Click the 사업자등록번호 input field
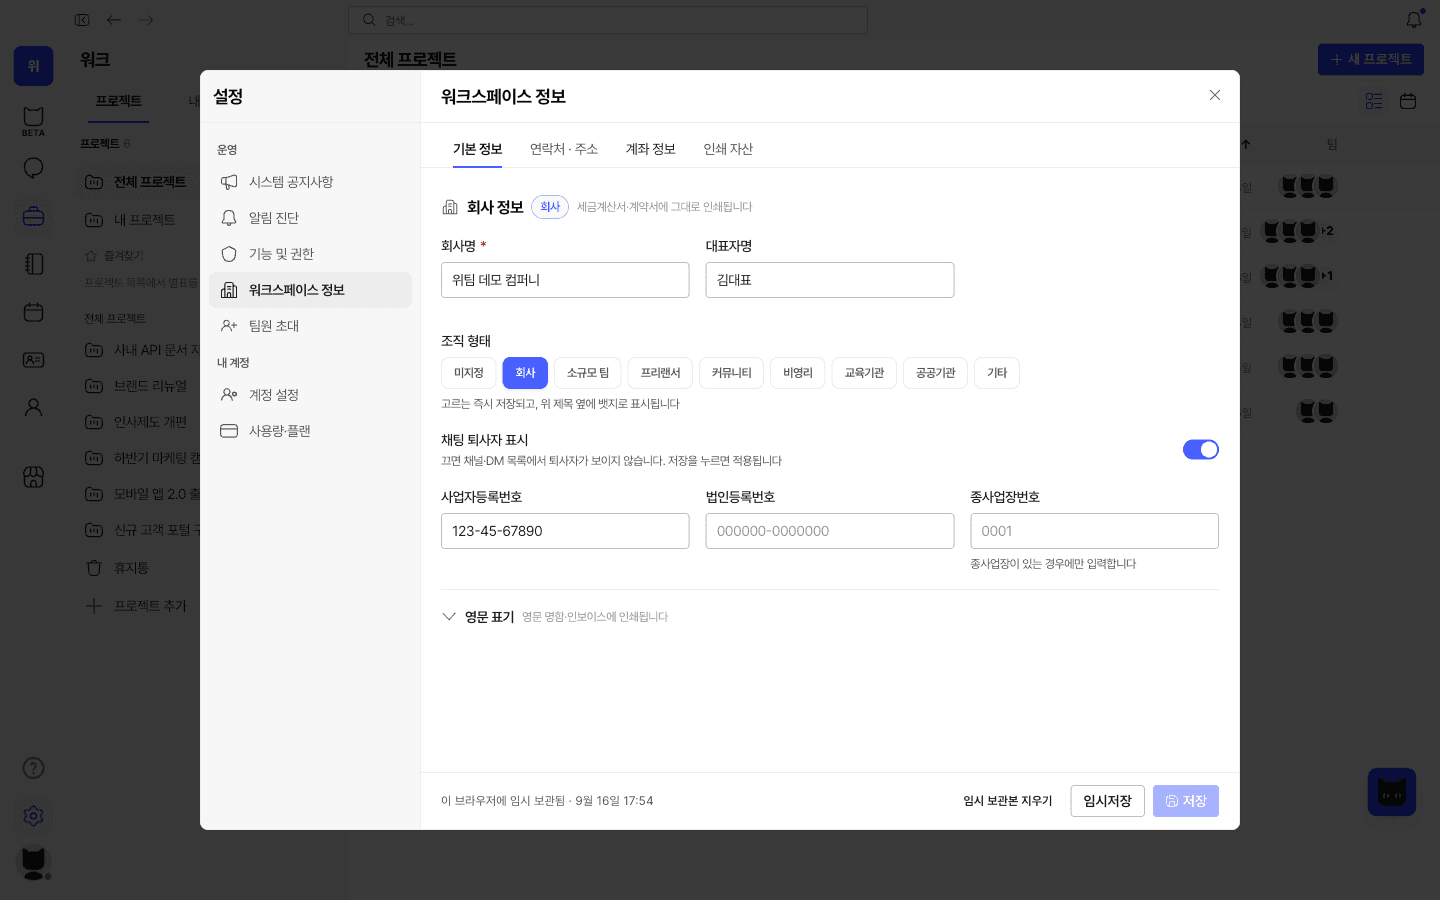 click(x=565, y=531)
